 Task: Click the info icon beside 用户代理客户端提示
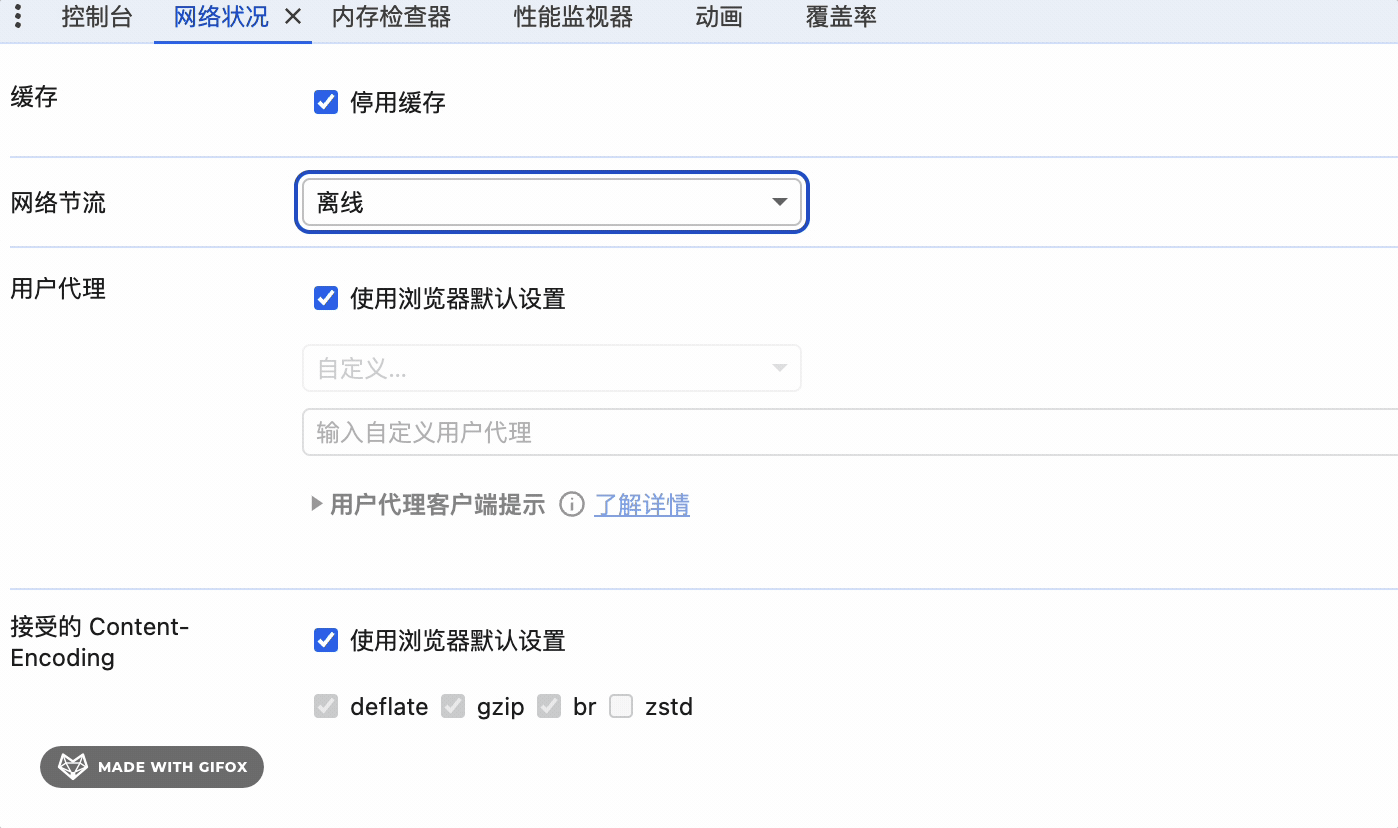[x=571, y=505]
